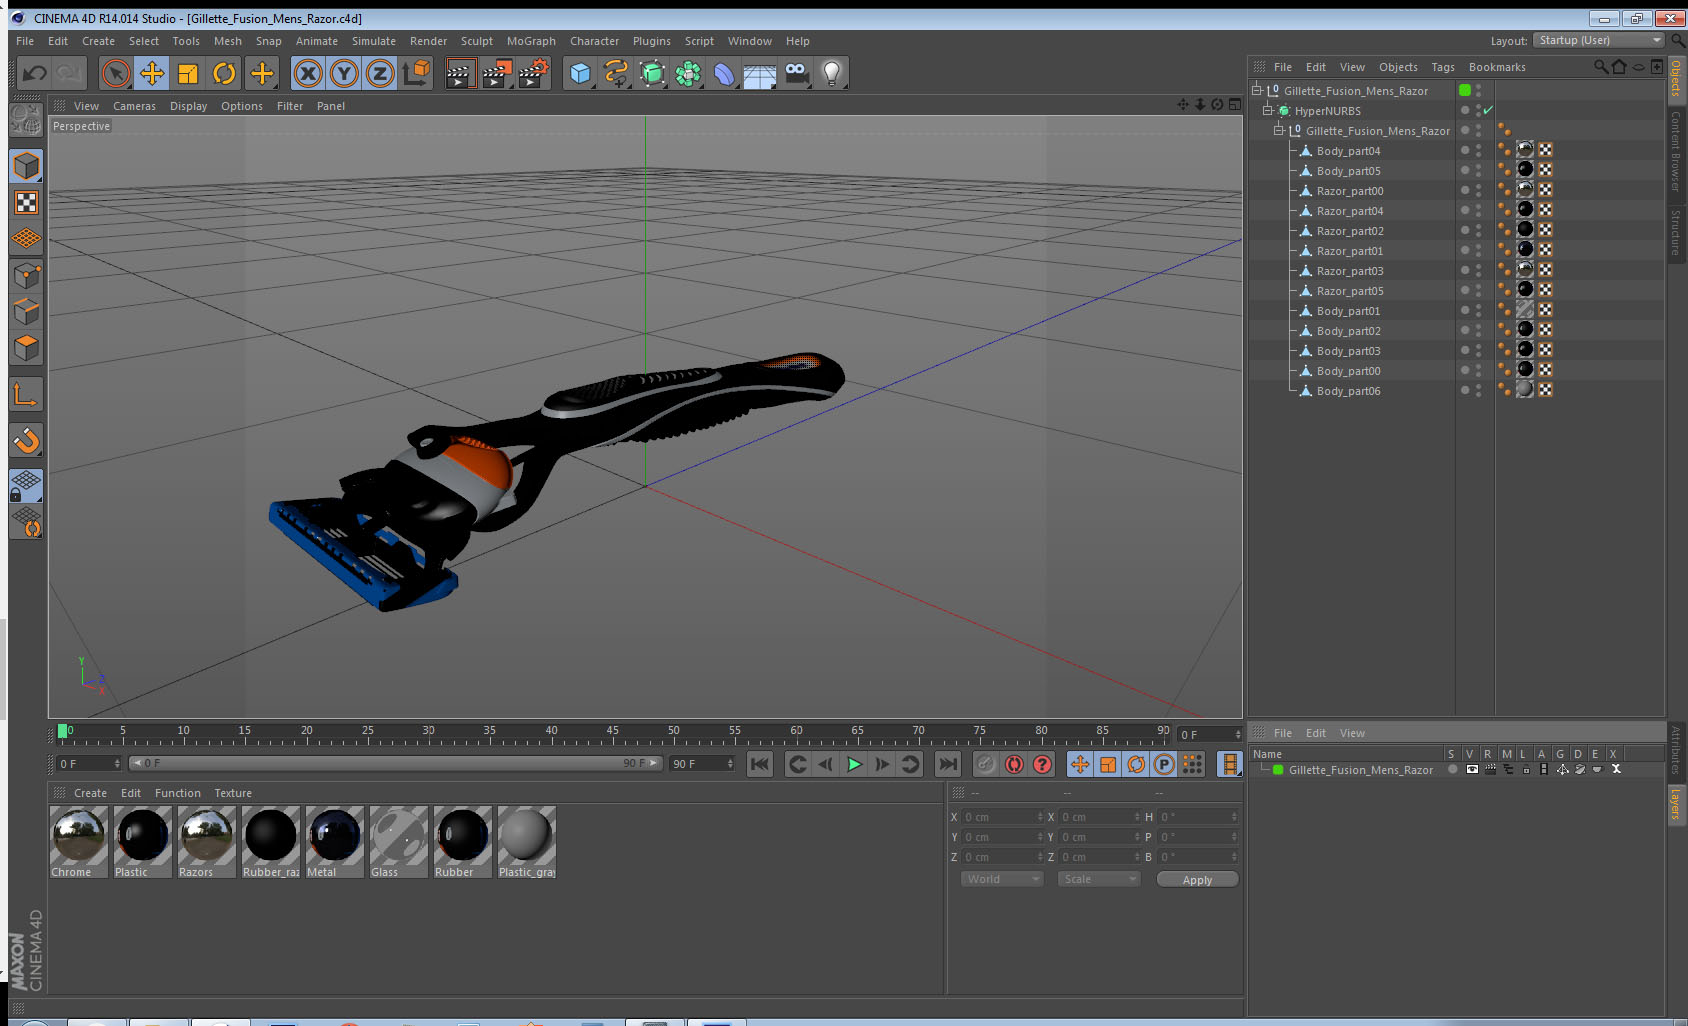The height and width of the screenshot is (1026, 1688).
Task: Open the Scale mode dropdown
Action: click(1099, 879)
